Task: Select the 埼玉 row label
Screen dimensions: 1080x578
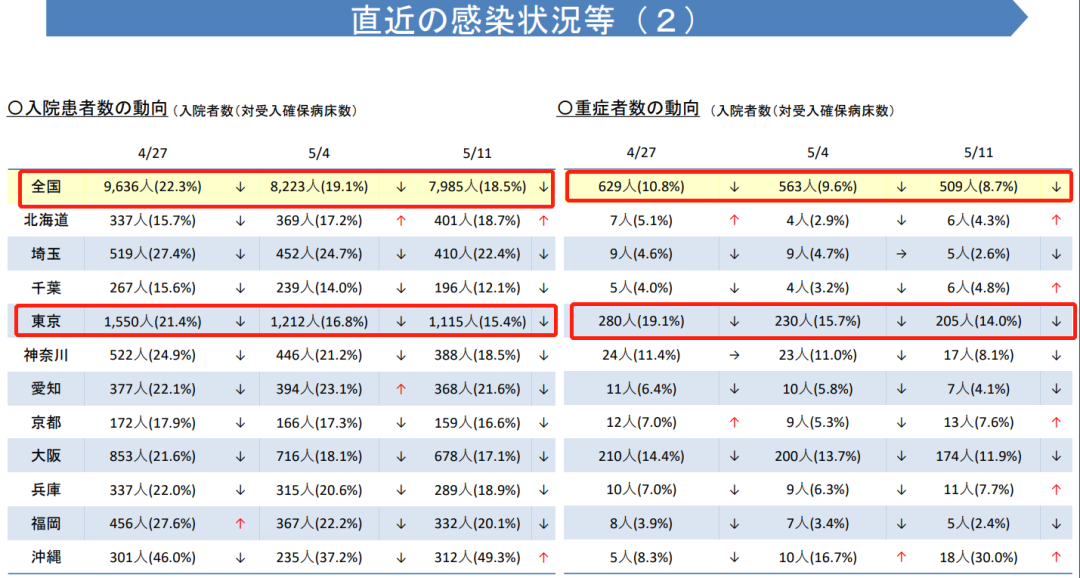Action: click(x=47, y=254)
